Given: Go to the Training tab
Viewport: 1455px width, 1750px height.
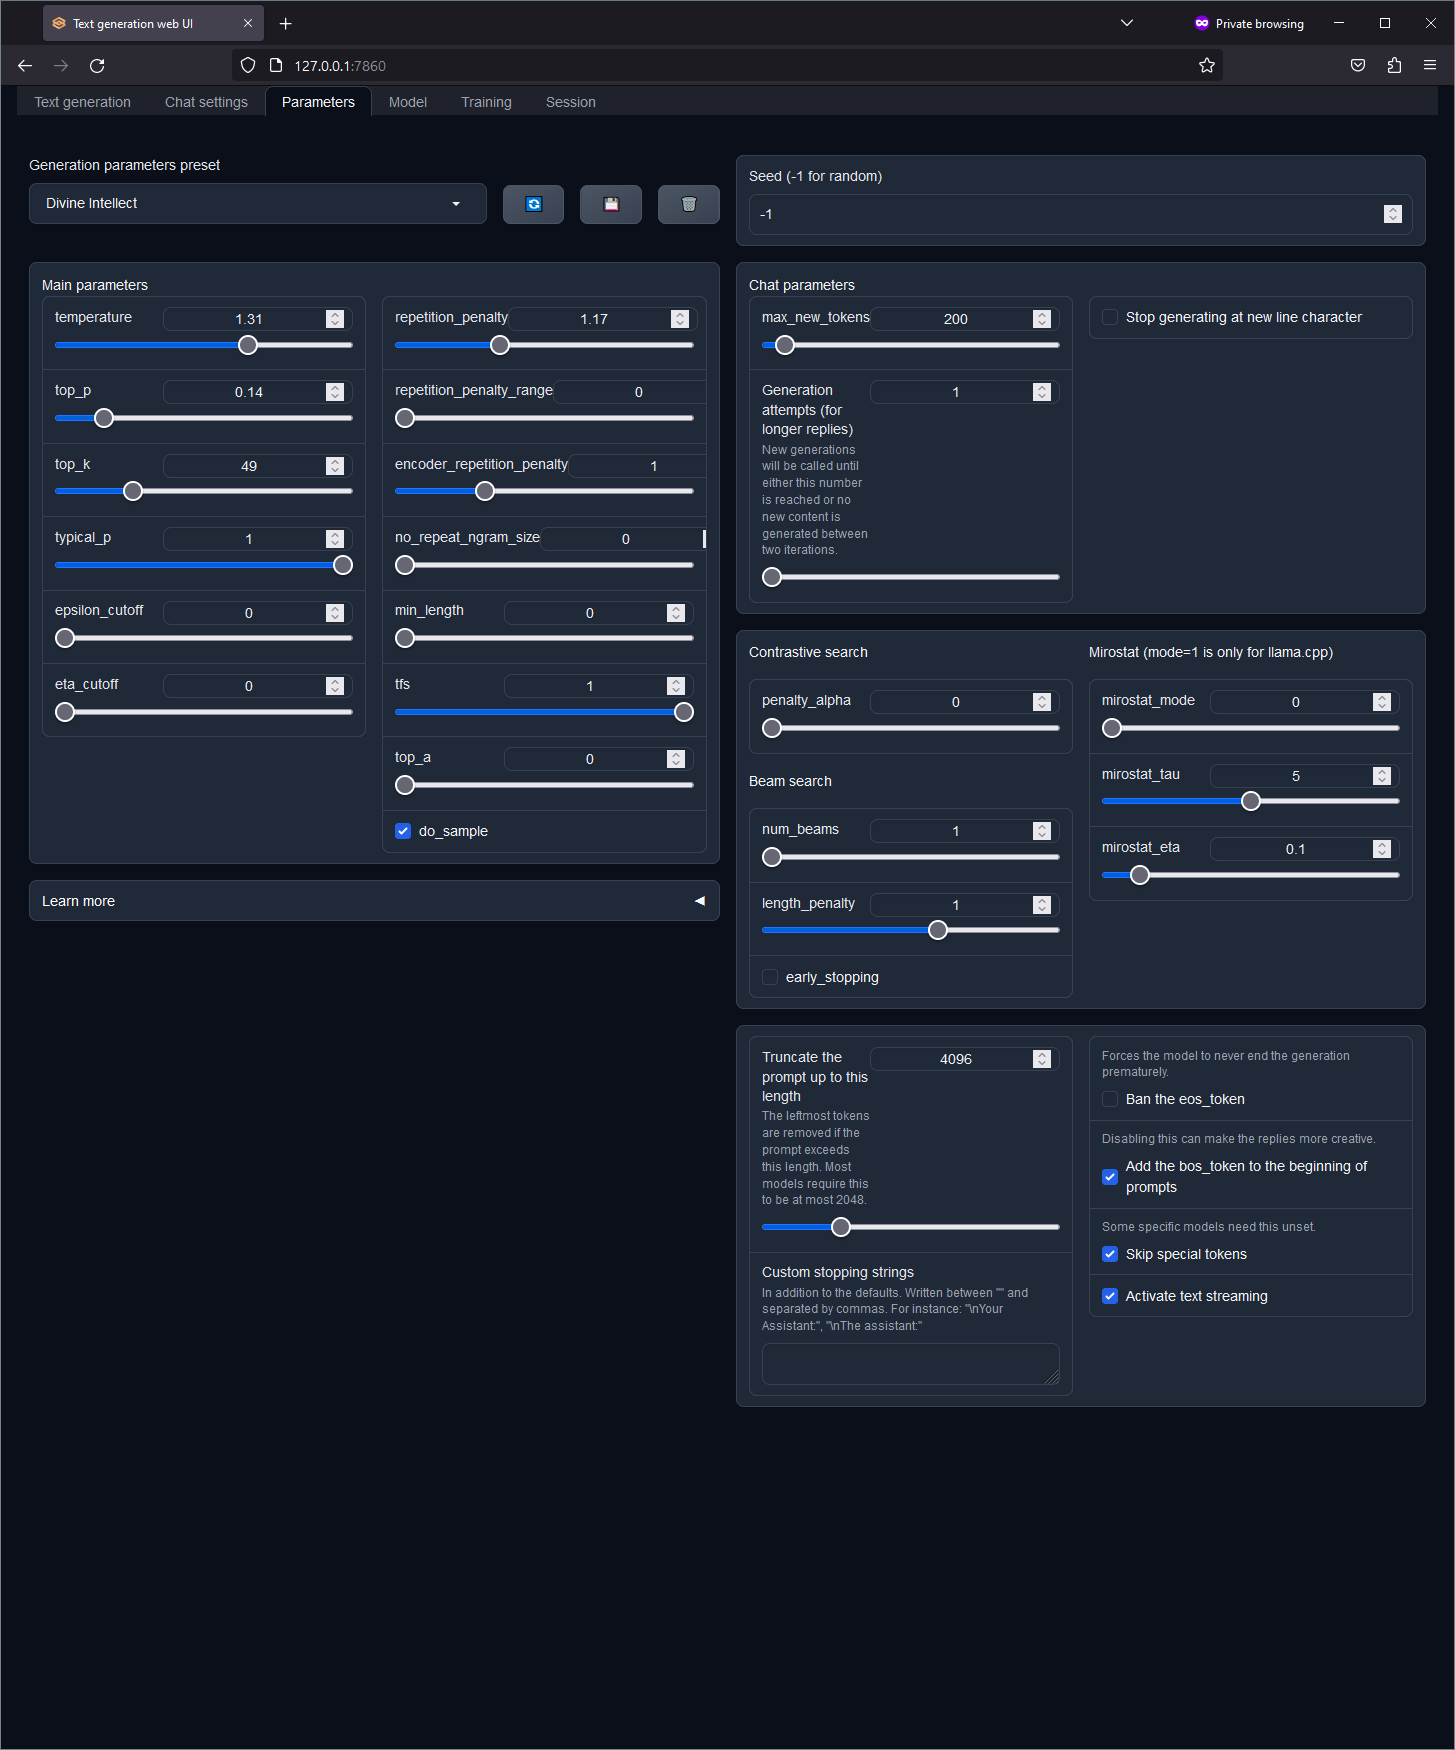Looking at the screenshot, I should coord(486,102).
